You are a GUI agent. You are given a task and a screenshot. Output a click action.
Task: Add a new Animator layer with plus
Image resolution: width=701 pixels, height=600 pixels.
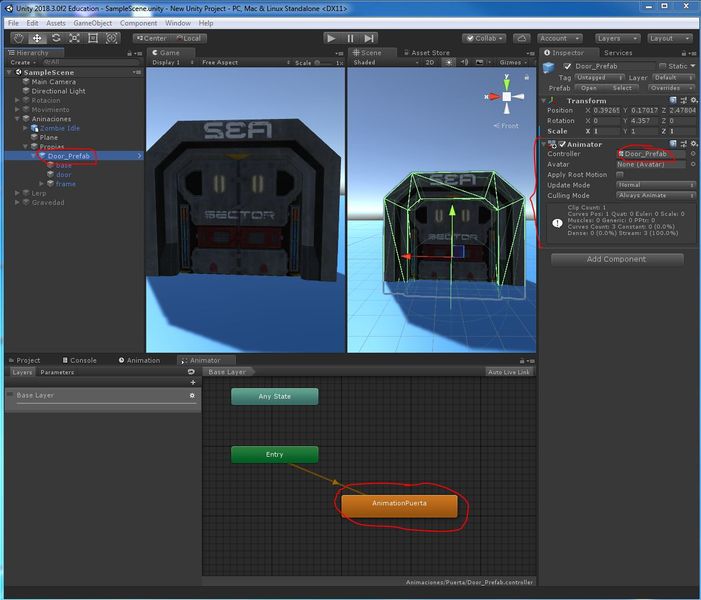click(193, 382)
